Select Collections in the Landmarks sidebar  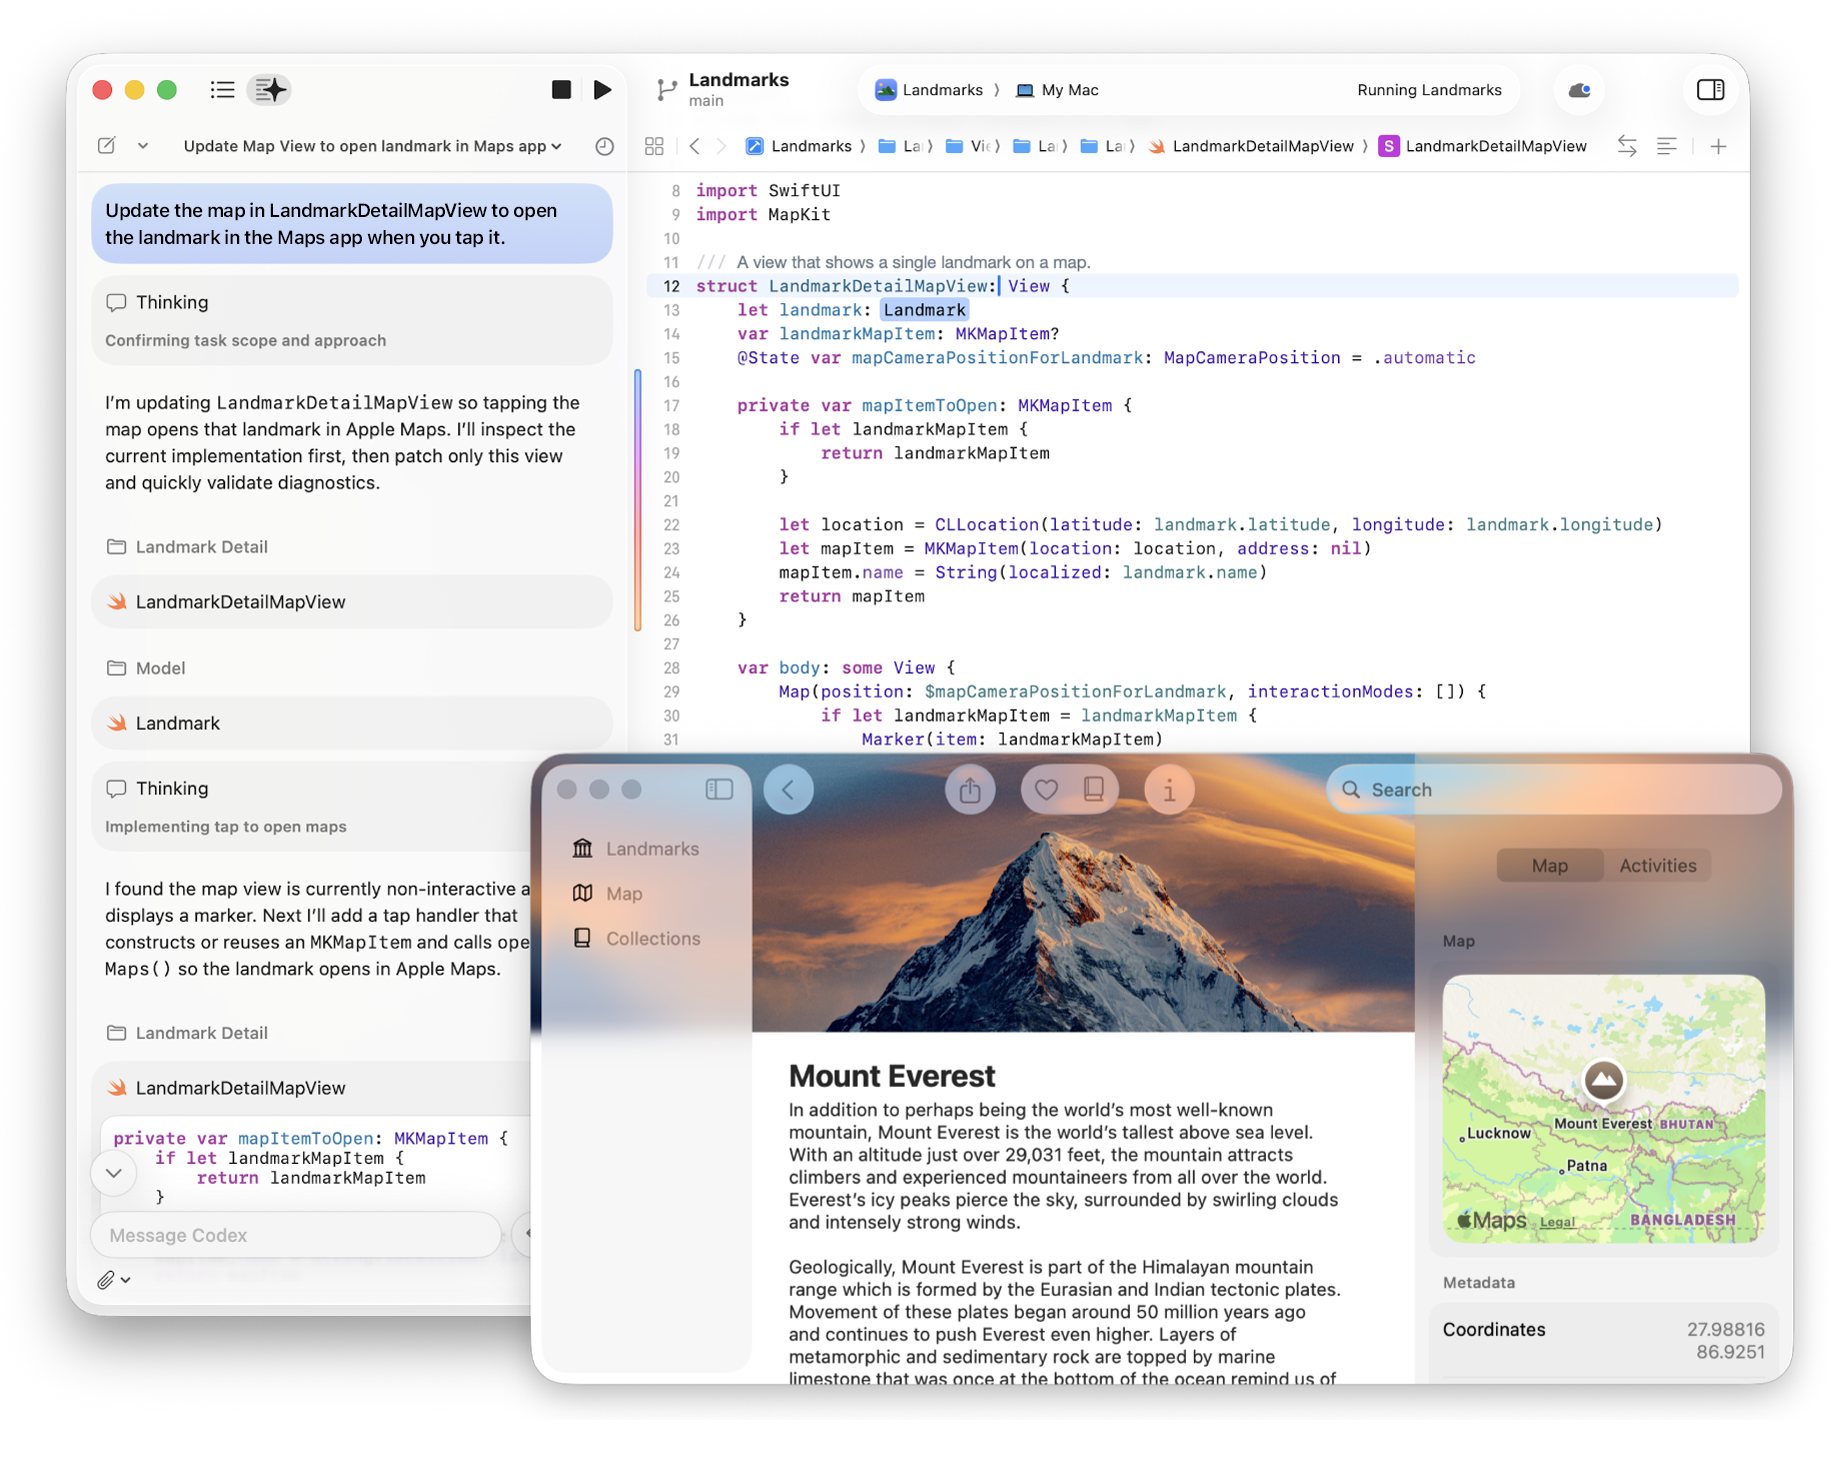click(x=652, y=938)
